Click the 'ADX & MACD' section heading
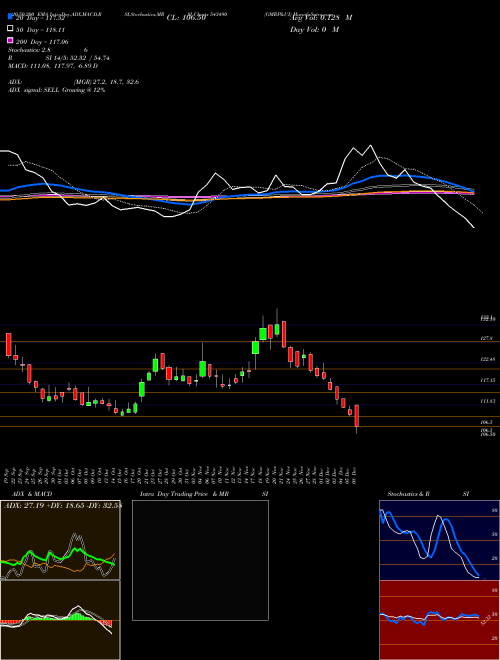The width and height of the screenshot is (500, 660). 32,494
